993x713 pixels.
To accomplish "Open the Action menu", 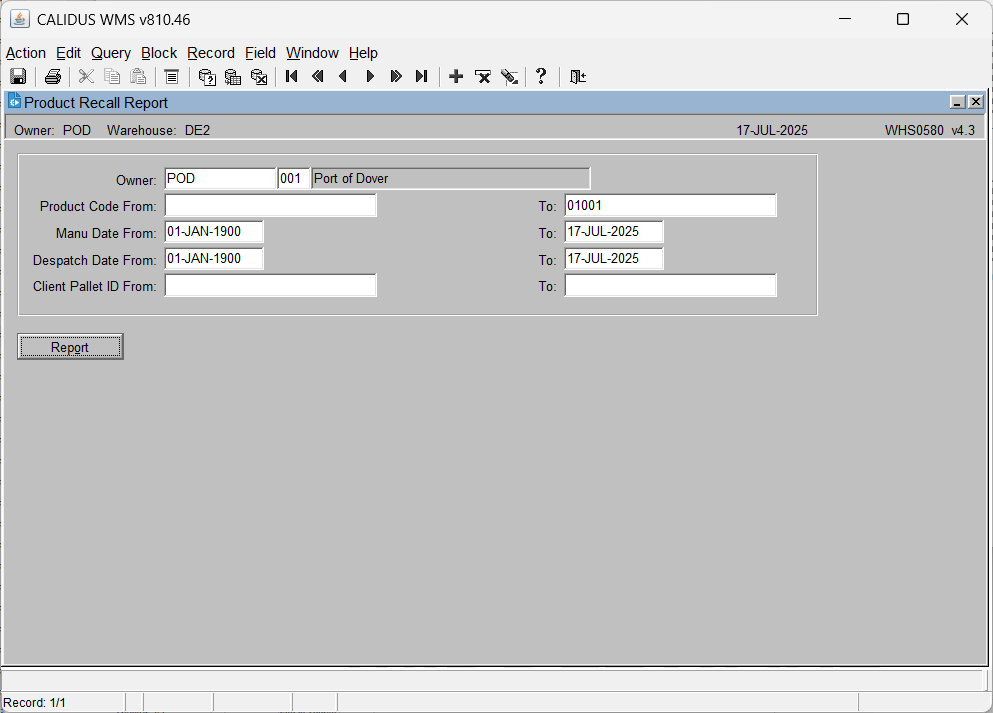I will (x=26, y=53).
